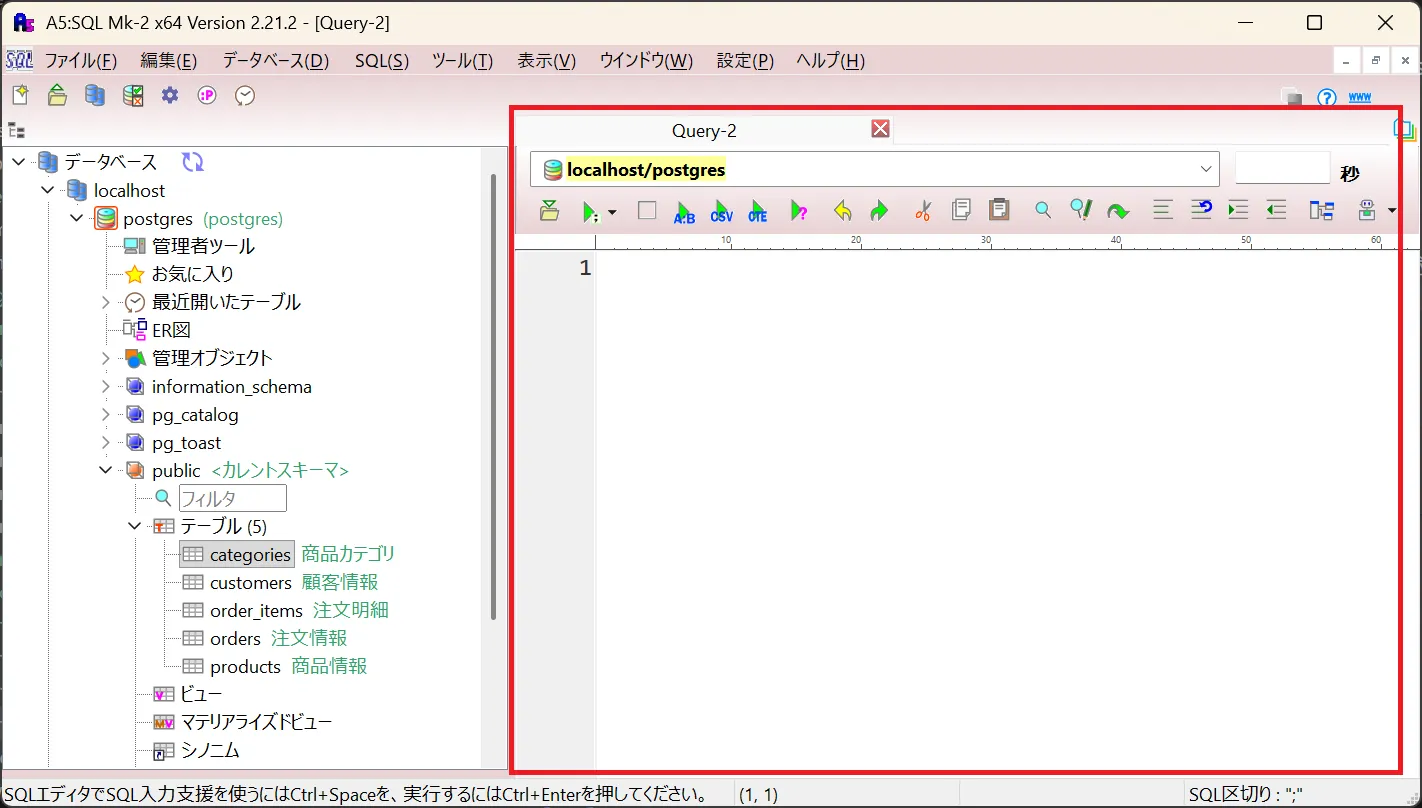Click the www web icon
Screen dimensions: 1422x808
click(x=1360, y=97)
